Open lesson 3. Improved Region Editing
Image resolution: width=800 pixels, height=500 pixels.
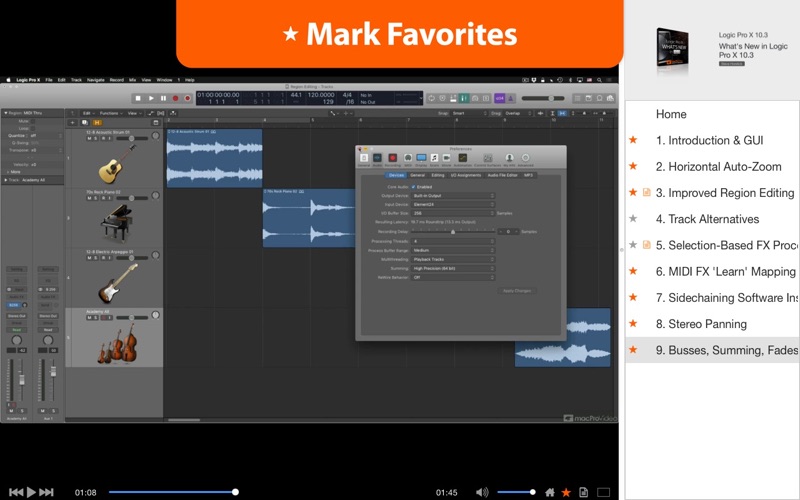click(724, 193)
